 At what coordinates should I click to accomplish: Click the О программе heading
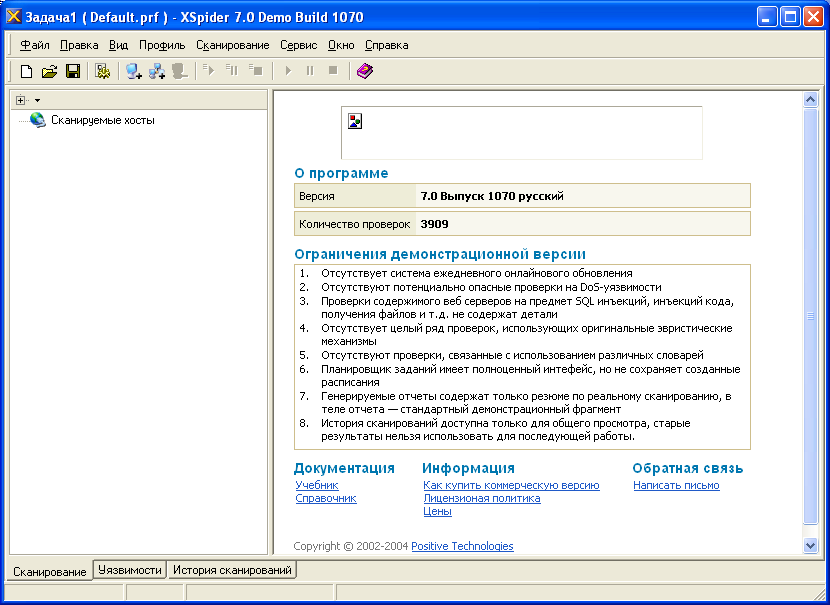pyautogui.click(x=341, y=173)
